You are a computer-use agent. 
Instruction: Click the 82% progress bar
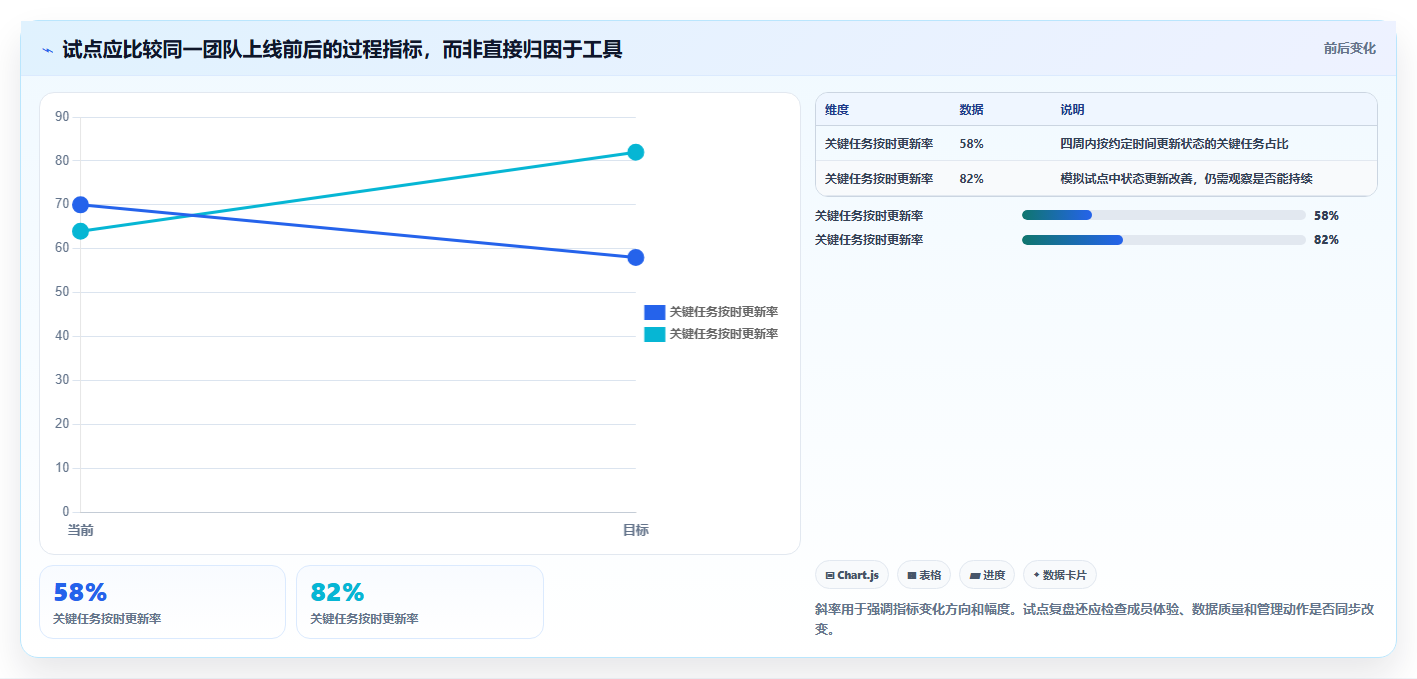pos(1164,239)
